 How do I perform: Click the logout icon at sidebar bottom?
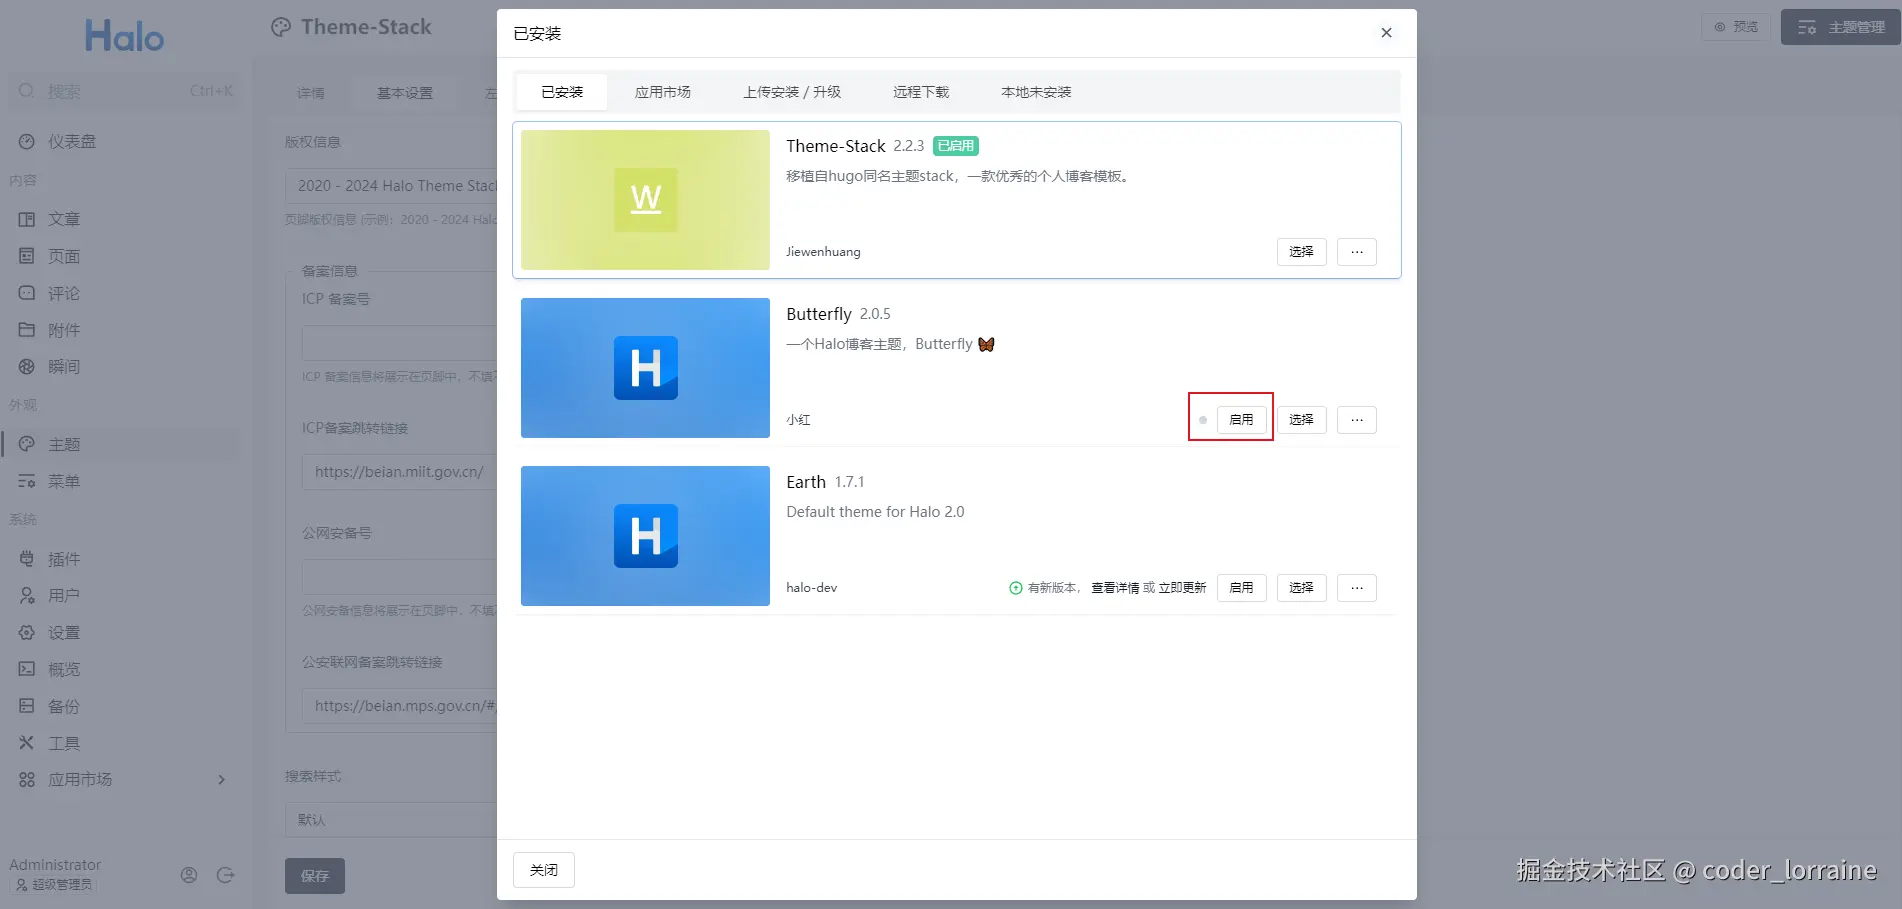tap(226, 875)
